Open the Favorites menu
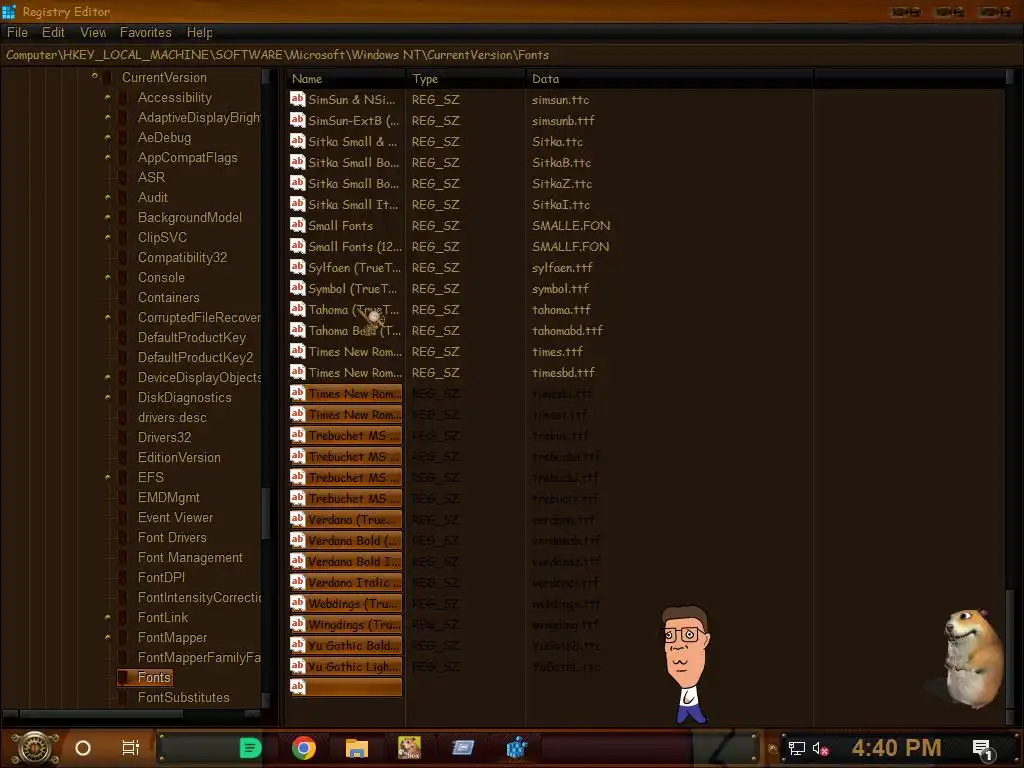The image size is (1024, 768). pyautogui.click(x=146, y=33)
